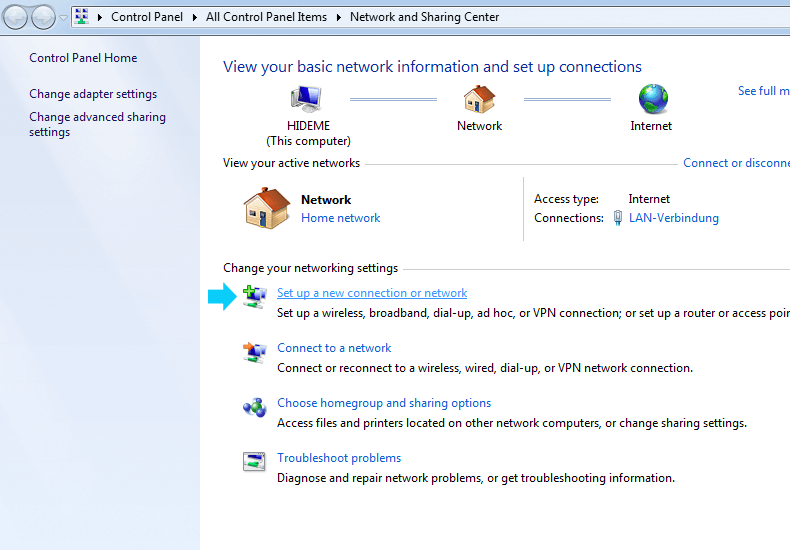Click the Access type Internet value
This screenshot has width=791, height=551.
[x=649, y=199]
